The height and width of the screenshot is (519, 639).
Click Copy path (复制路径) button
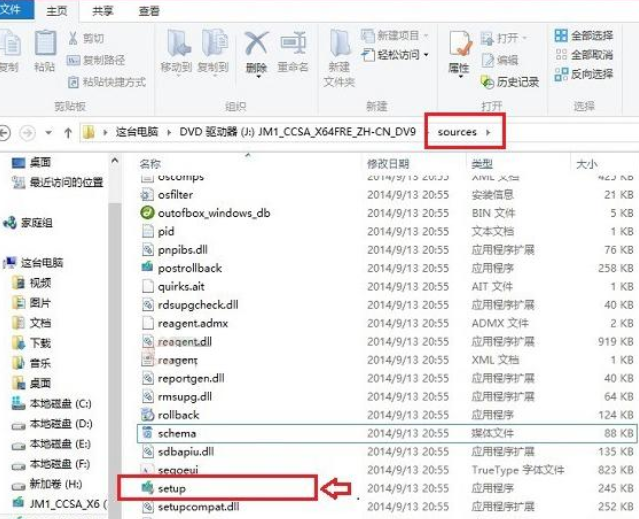96,60
